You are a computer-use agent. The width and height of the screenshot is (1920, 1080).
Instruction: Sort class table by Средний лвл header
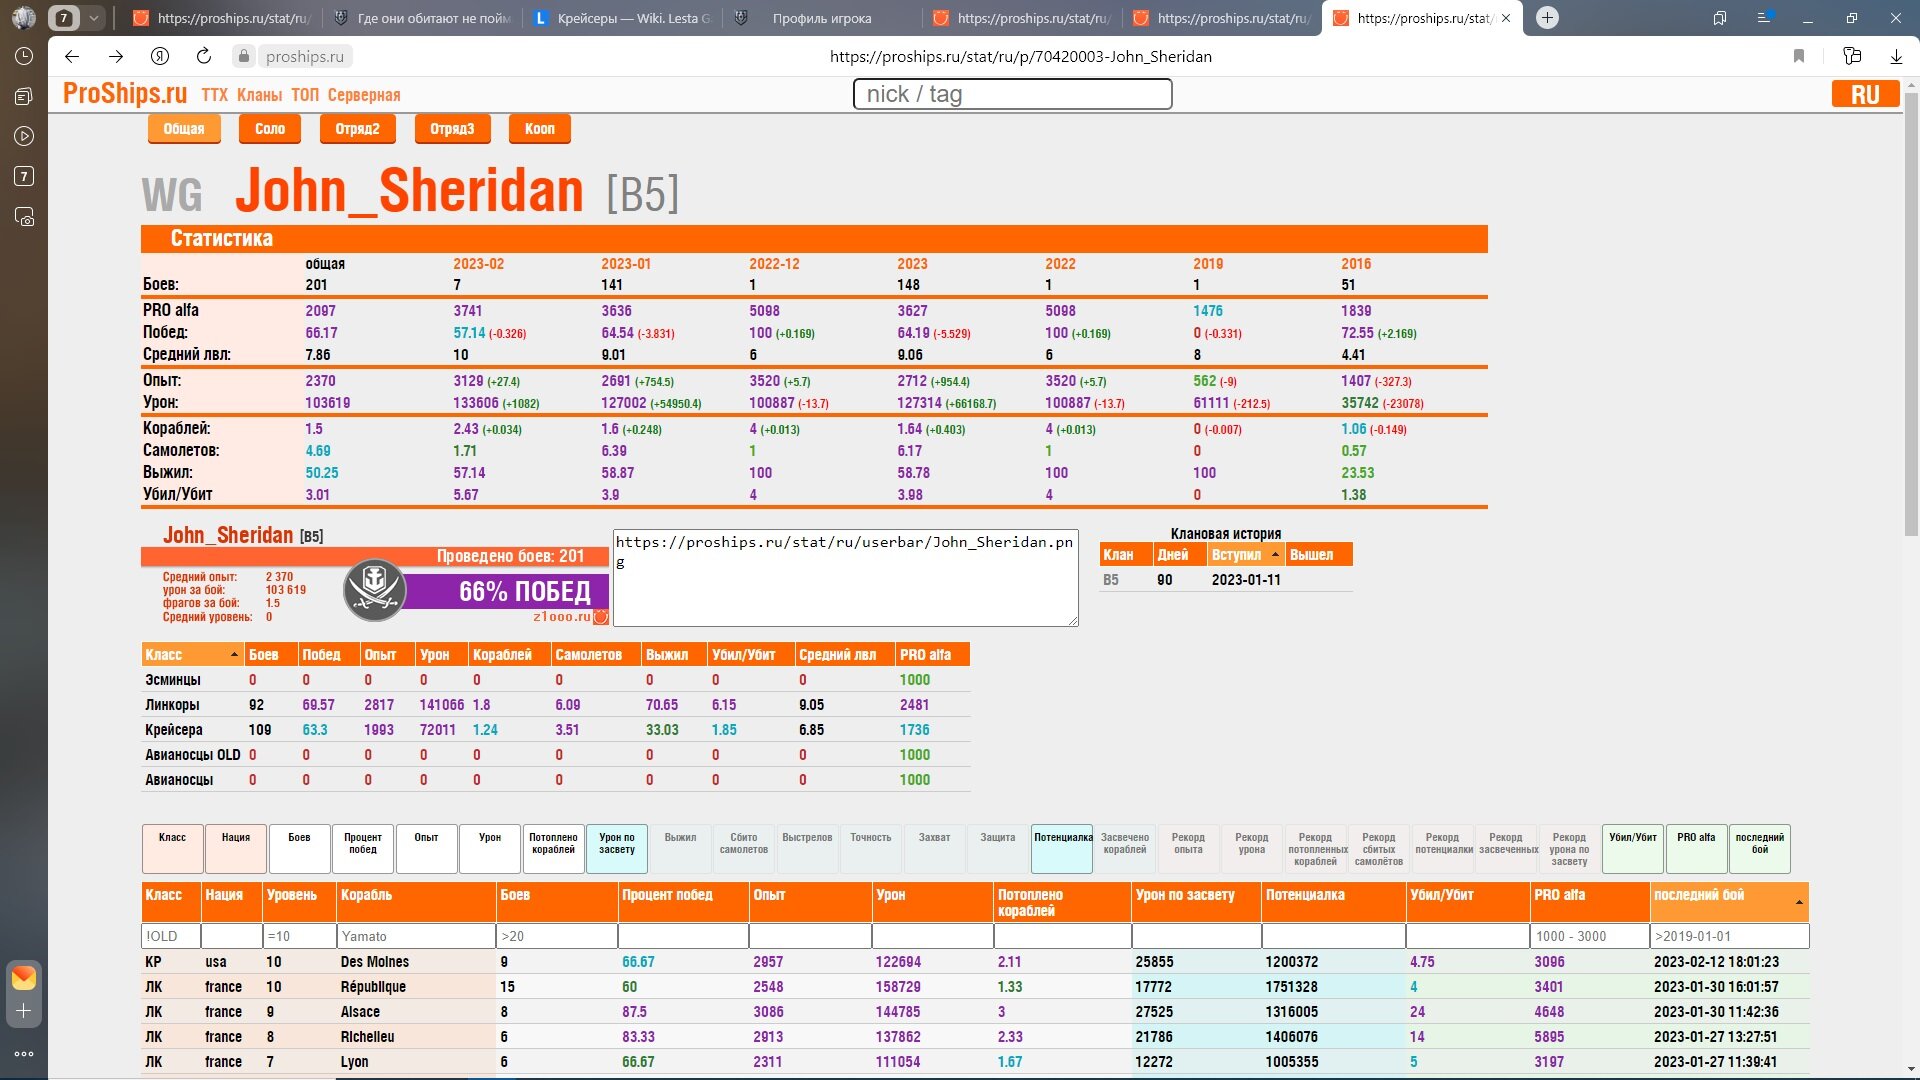[x=844, y=655]
